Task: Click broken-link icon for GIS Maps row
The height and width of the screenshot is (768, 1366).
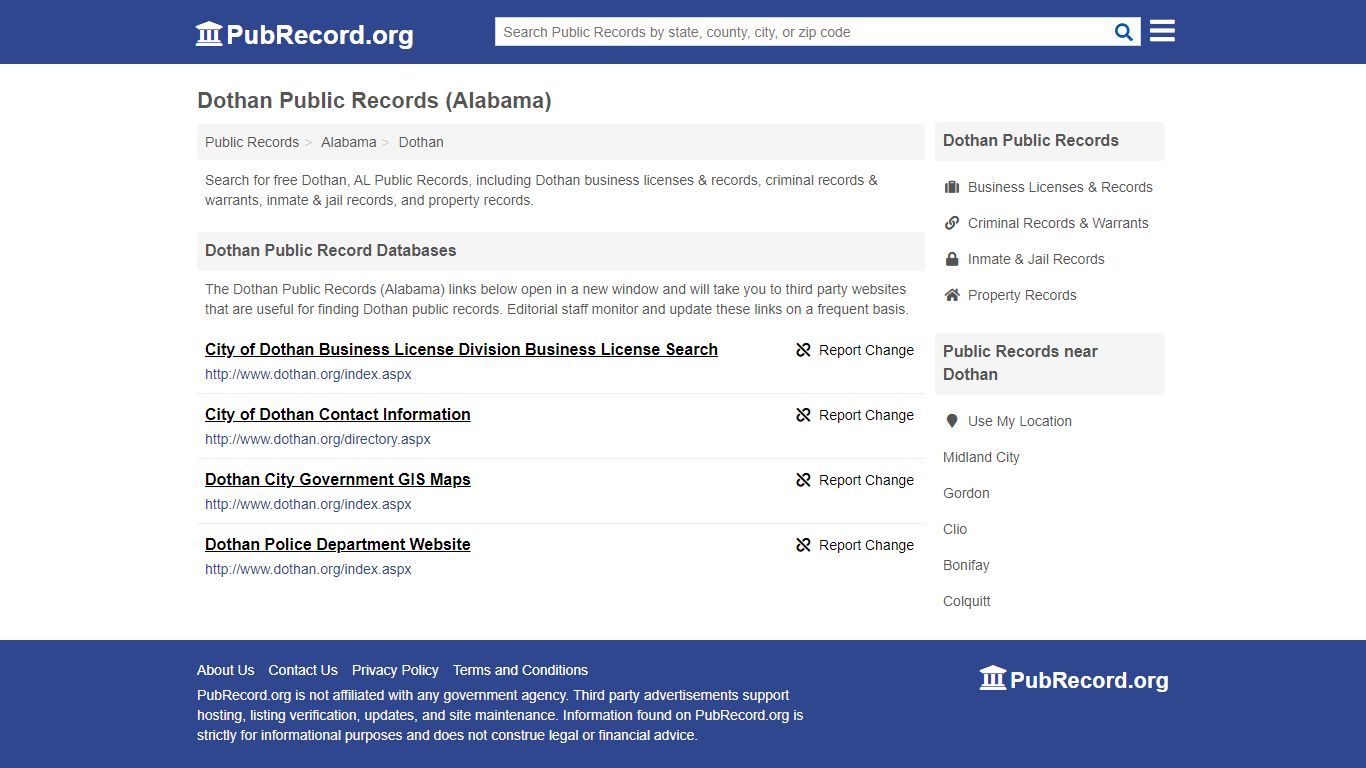Action: [x=803, y=480]
